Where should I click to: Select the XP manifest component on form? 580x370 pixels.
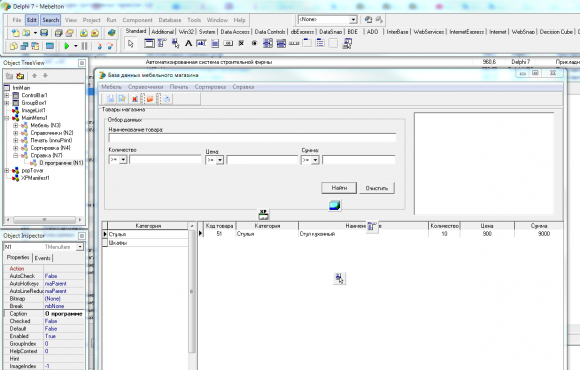263,215
